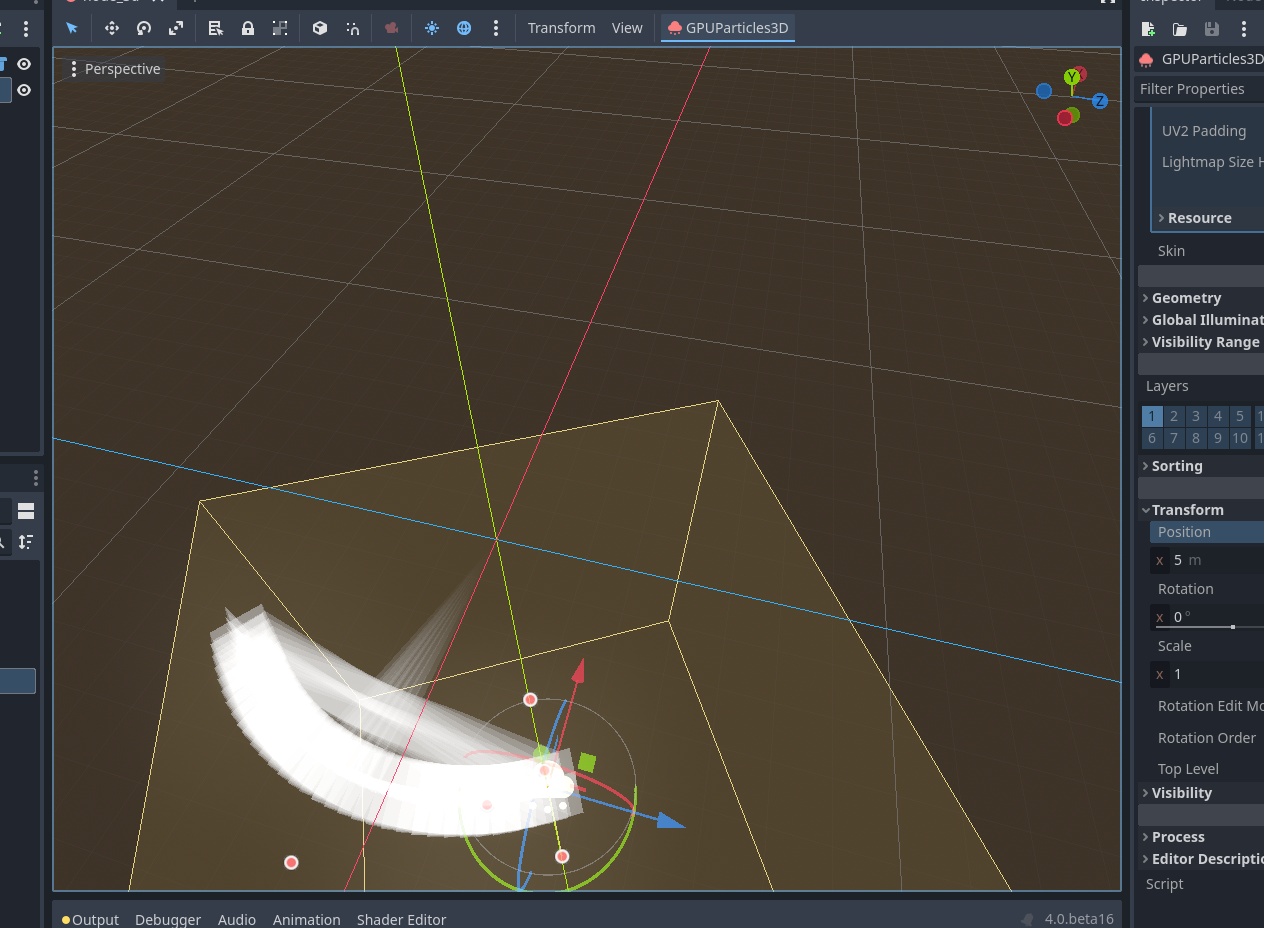Viewport: 1264px width, 928px height.
Task: Select the Rotate mode tool
Action: tap(143, 27)
